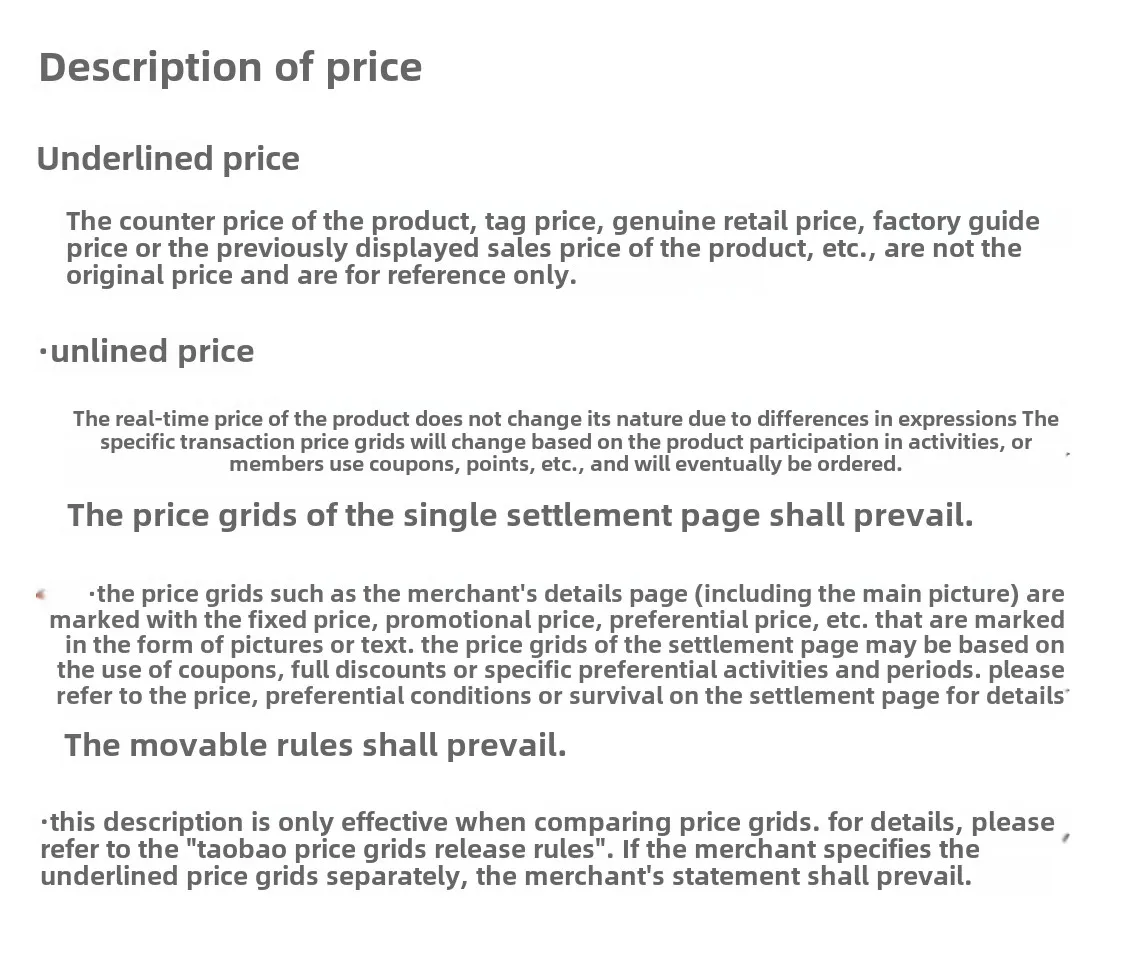Click the paragraph starting 'The counter price'
The height and width of the screenshot is (960, 1125).
552,248
